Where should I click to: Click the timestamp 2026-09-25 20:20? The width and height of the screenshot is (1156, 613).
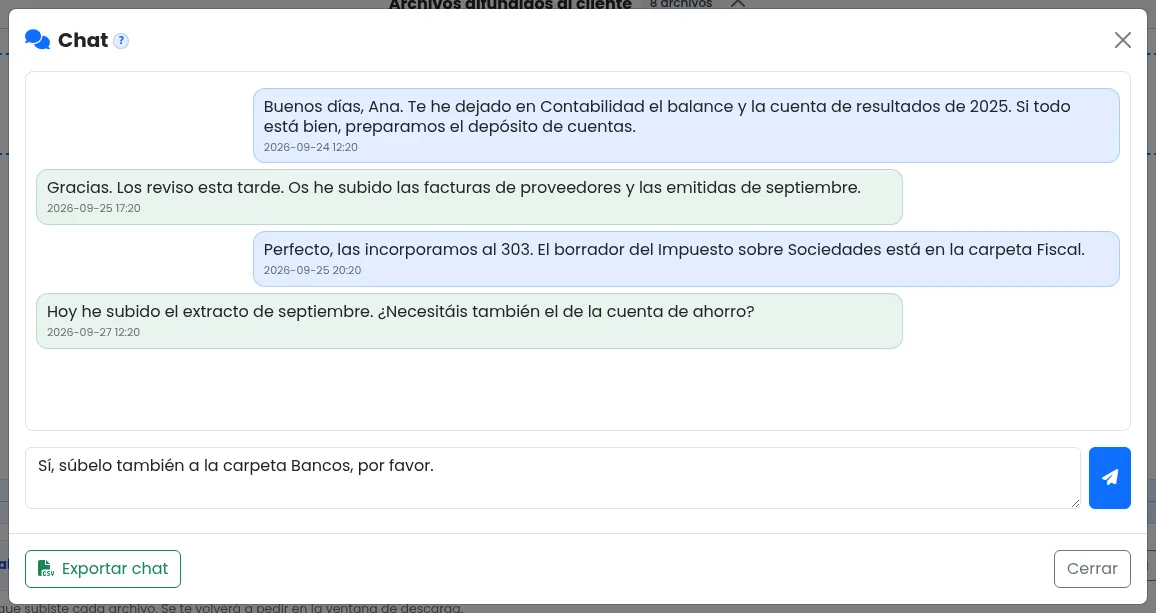[313, 270]
